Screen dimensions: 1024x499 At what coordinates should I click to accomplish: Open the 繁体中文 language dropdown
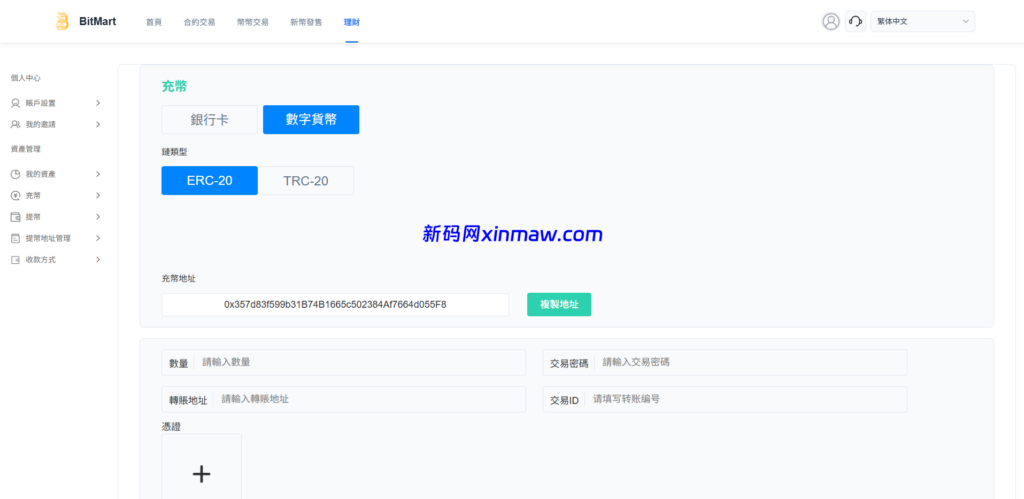click(922, 22)
